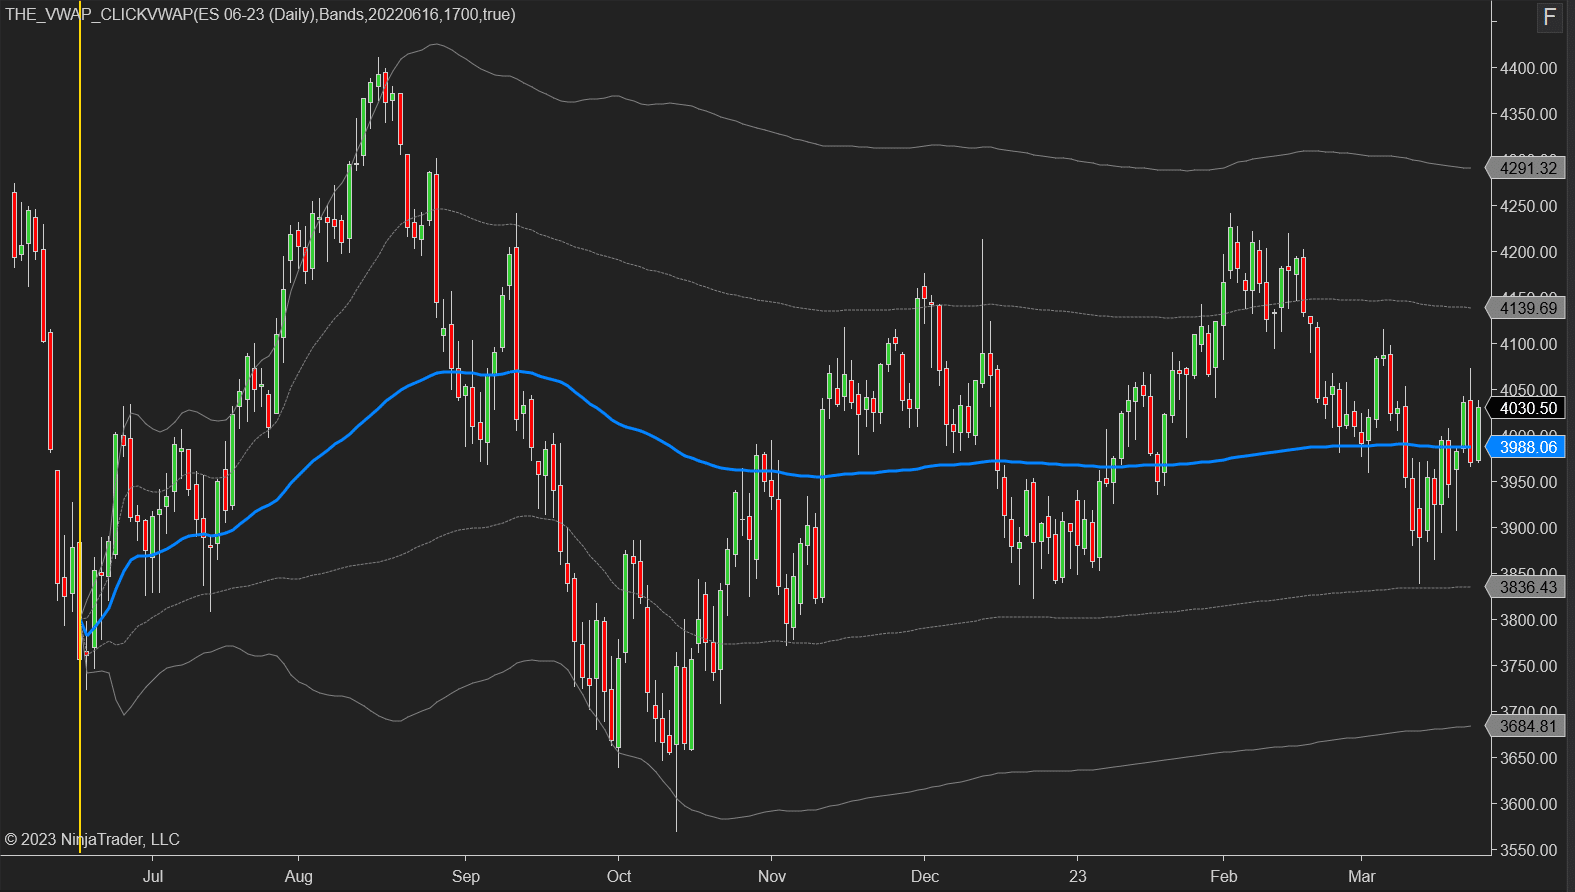Click the 3550.00 price axis label
The width and height of the screenshot is (1575, 892).
(1528, 850)
